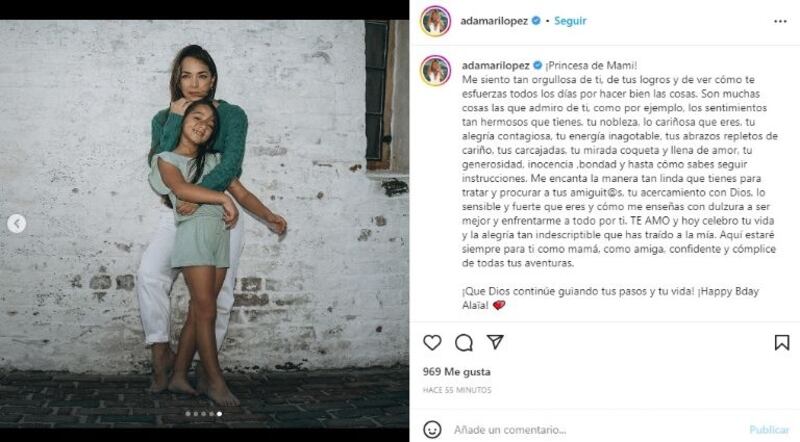The image size is (800, 442).
Task: Save post with bookmark icon
Action: click(782, 342)
